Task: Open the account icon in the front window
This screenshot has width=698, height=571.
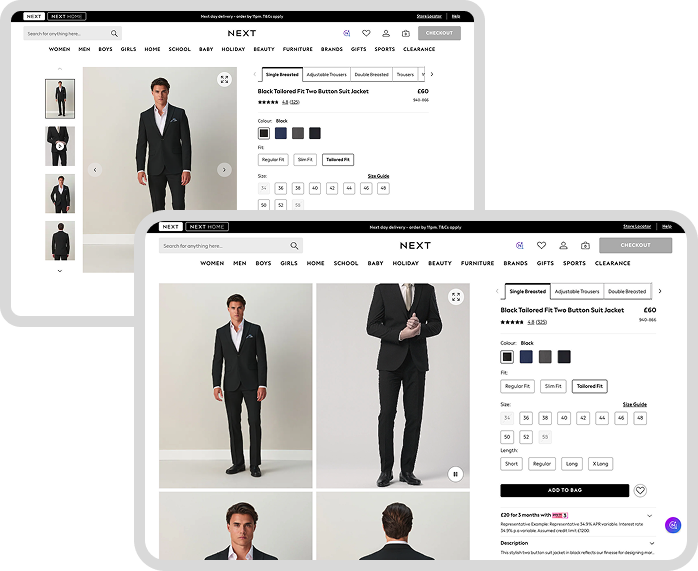Action: (x=563, y=245)
